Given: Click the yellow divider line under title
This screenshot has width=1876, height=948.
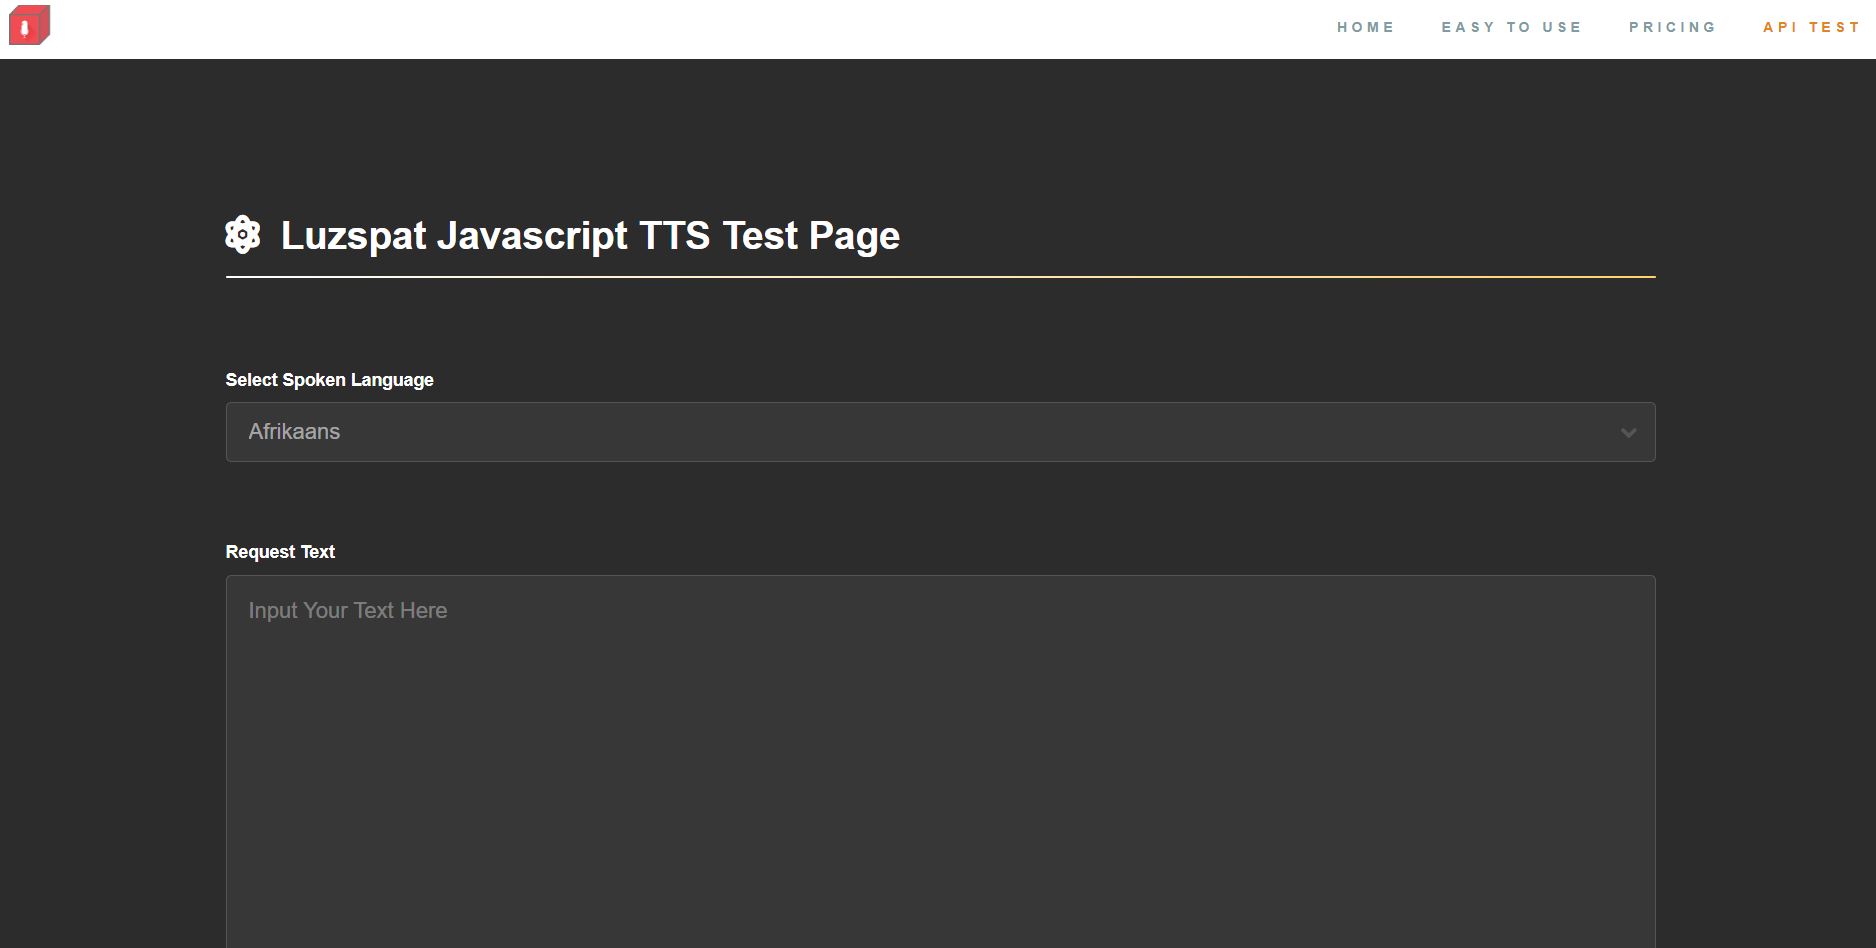Looking at the screenshot, I should point(940,277).
